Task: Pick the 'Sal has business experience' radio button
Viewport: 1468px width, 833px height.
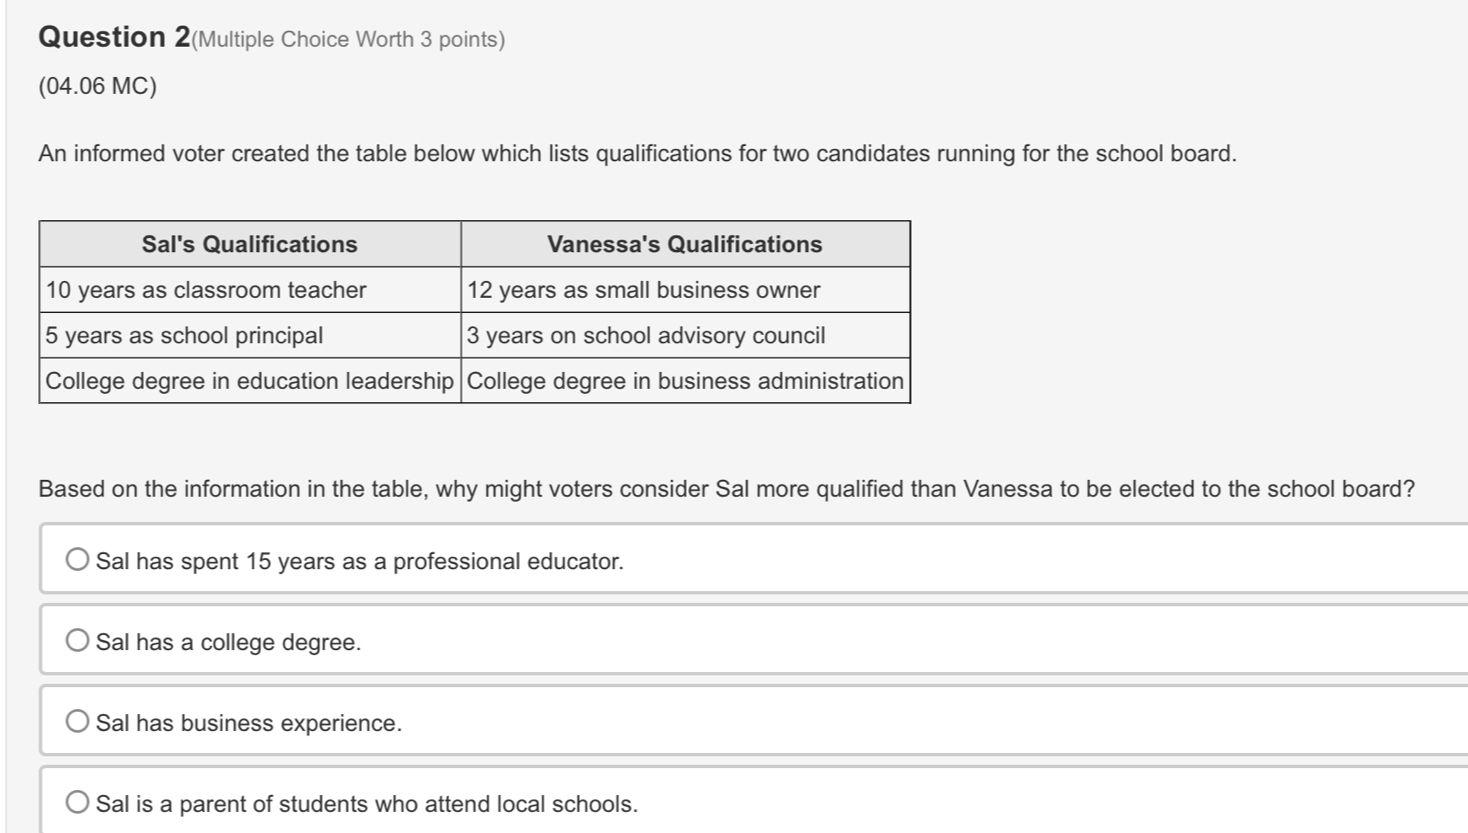Action: (77, 722)
